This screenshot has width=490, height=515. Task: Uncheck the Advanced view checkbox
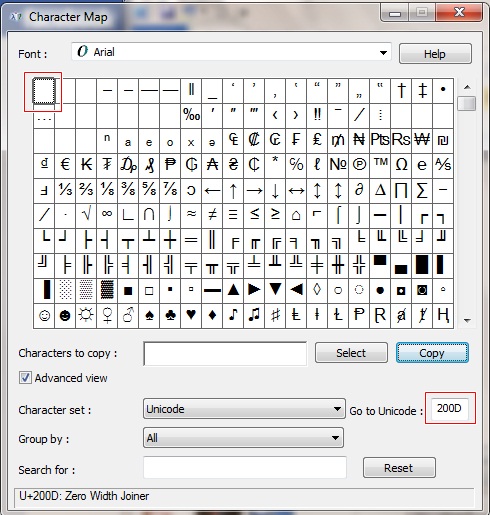click(25, 378)
